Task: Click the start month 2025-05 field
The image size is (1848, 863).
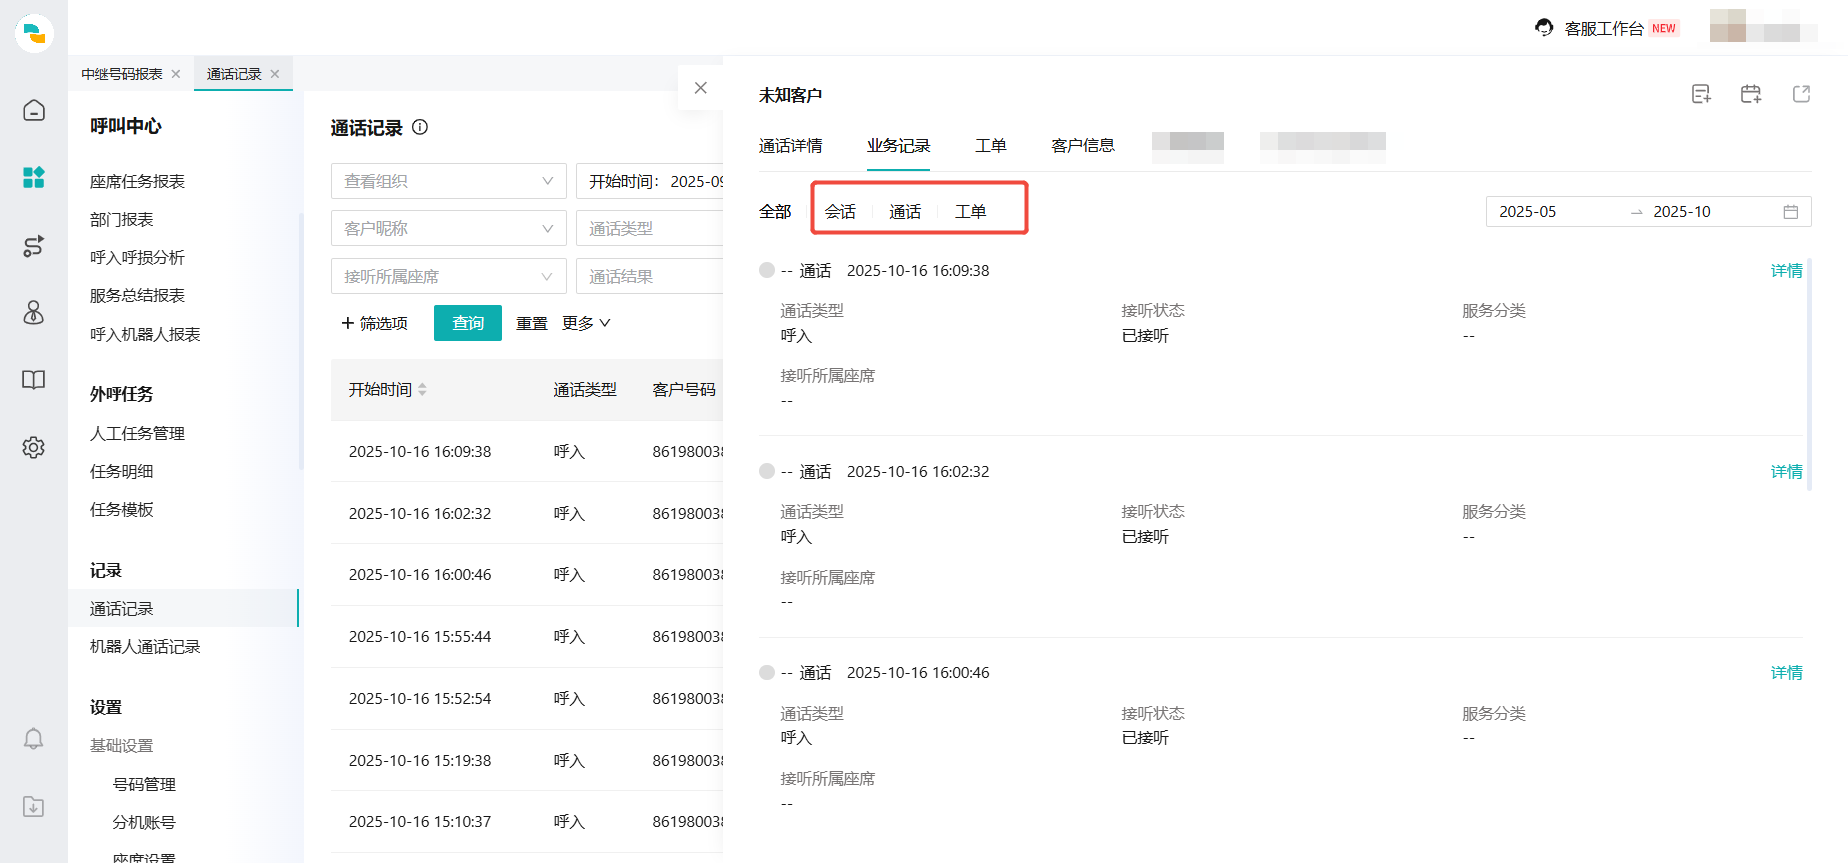Action: pyautogui.click(x=1527, y=212)
